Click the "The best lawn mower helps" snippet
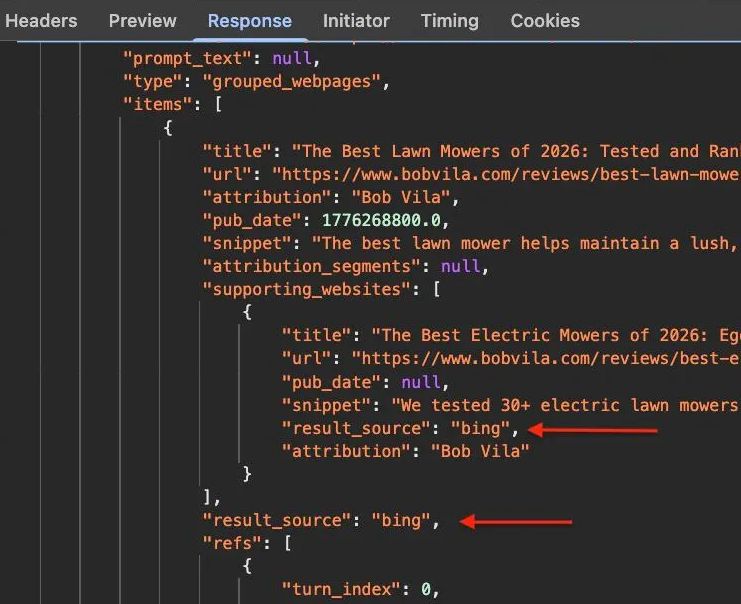Image resolution: width=741 pixels, height=604 pixels. [526, 243]
